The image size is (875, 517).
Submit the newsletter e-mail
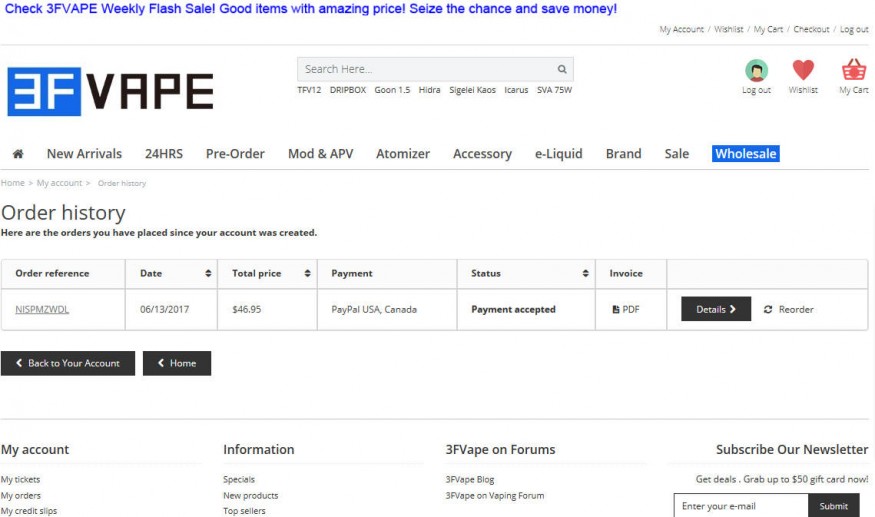834,506
